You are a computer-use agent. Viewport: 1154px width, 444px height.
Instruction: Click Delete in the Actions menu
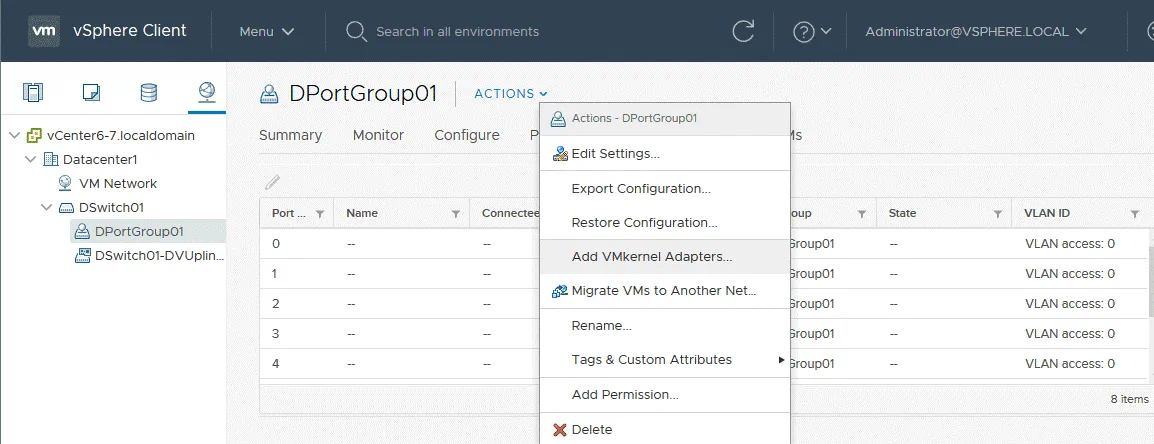[591, 429]
